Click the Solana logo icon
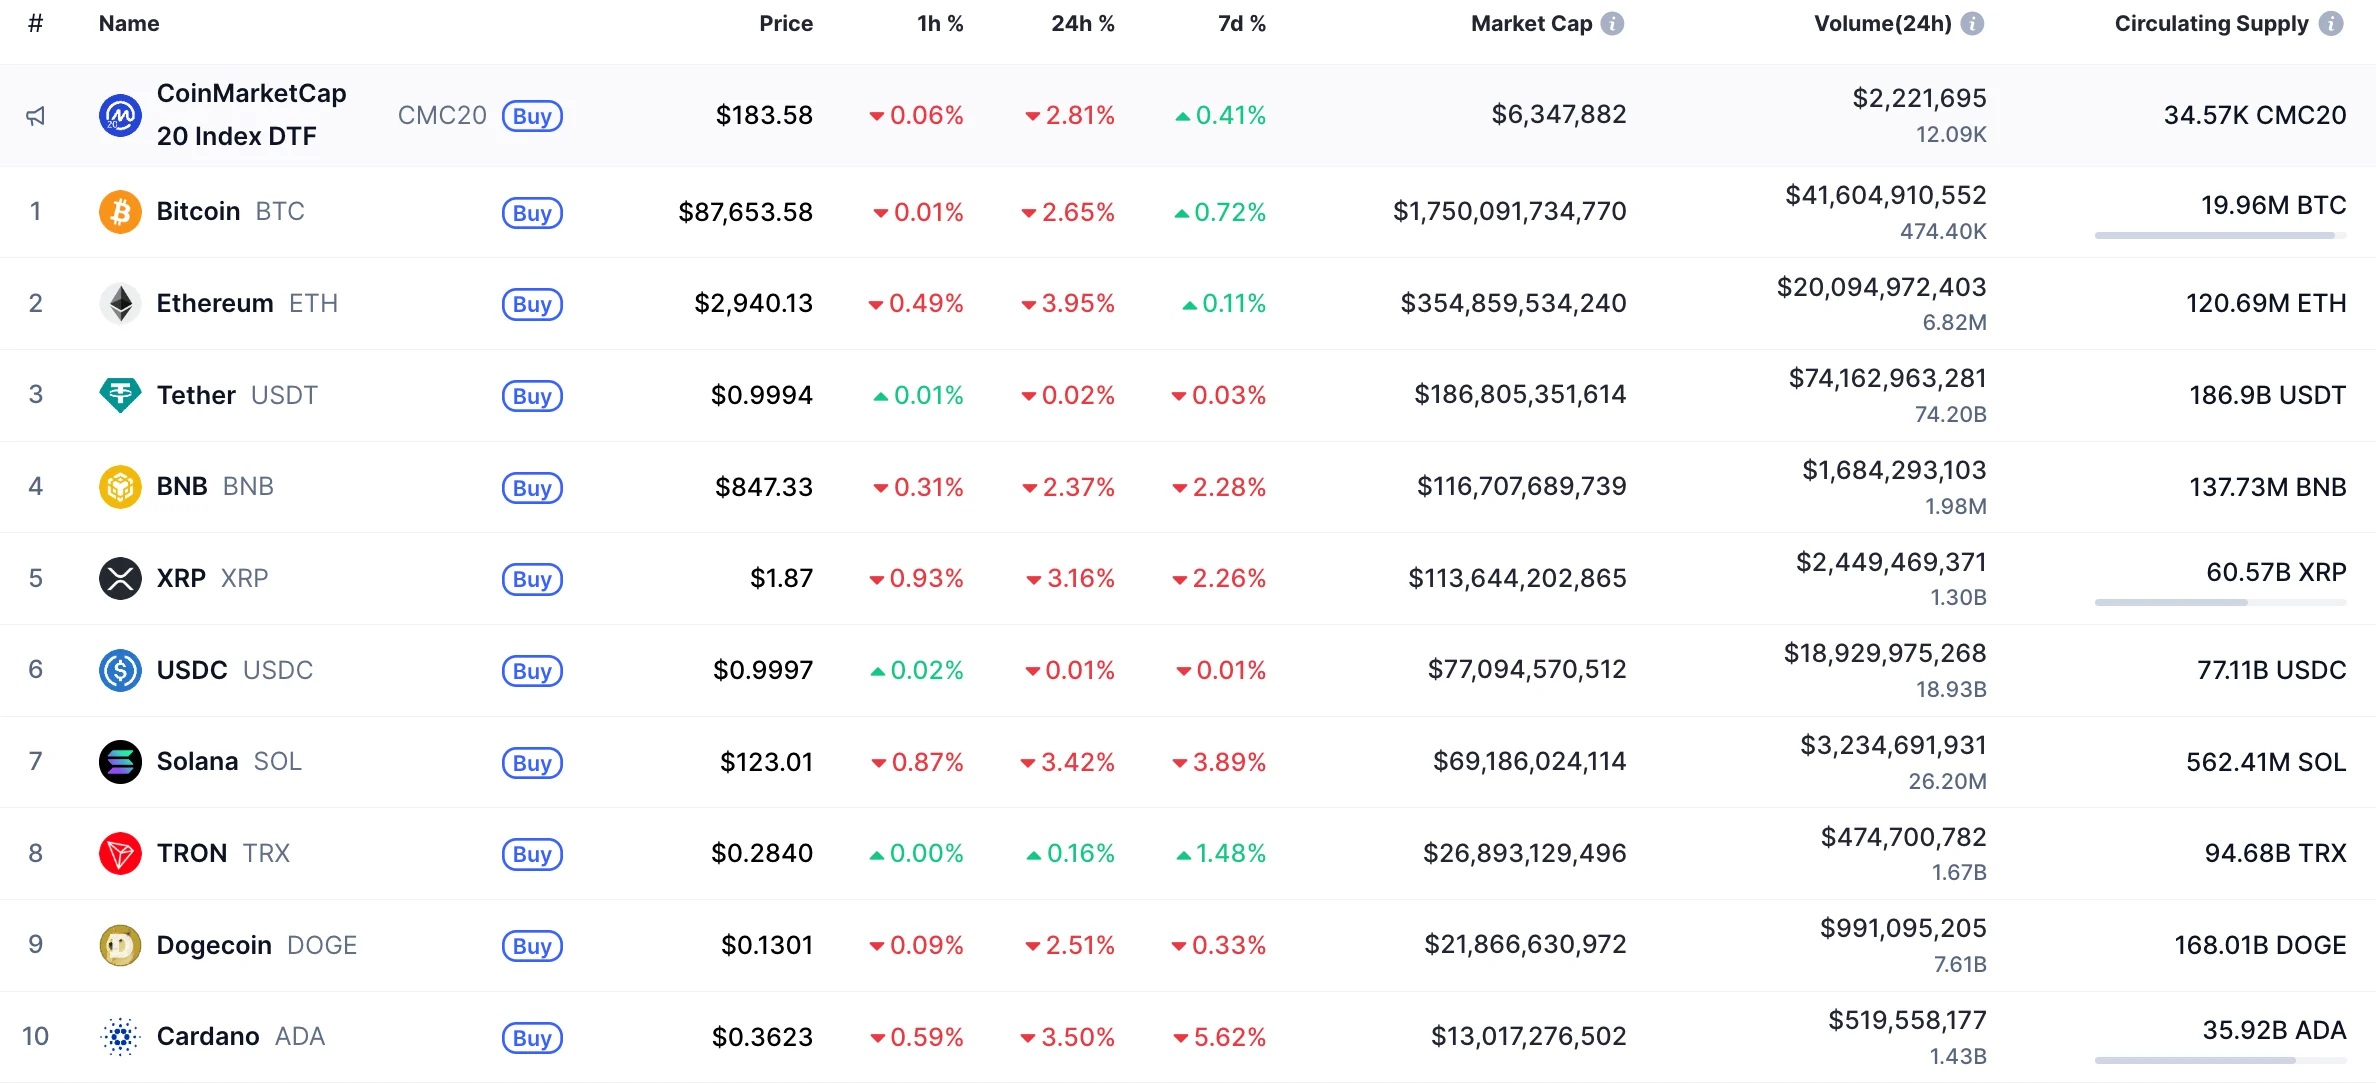Image resolution: width=2376 pixels, height=1084 pixels. (x=120, y=762)
